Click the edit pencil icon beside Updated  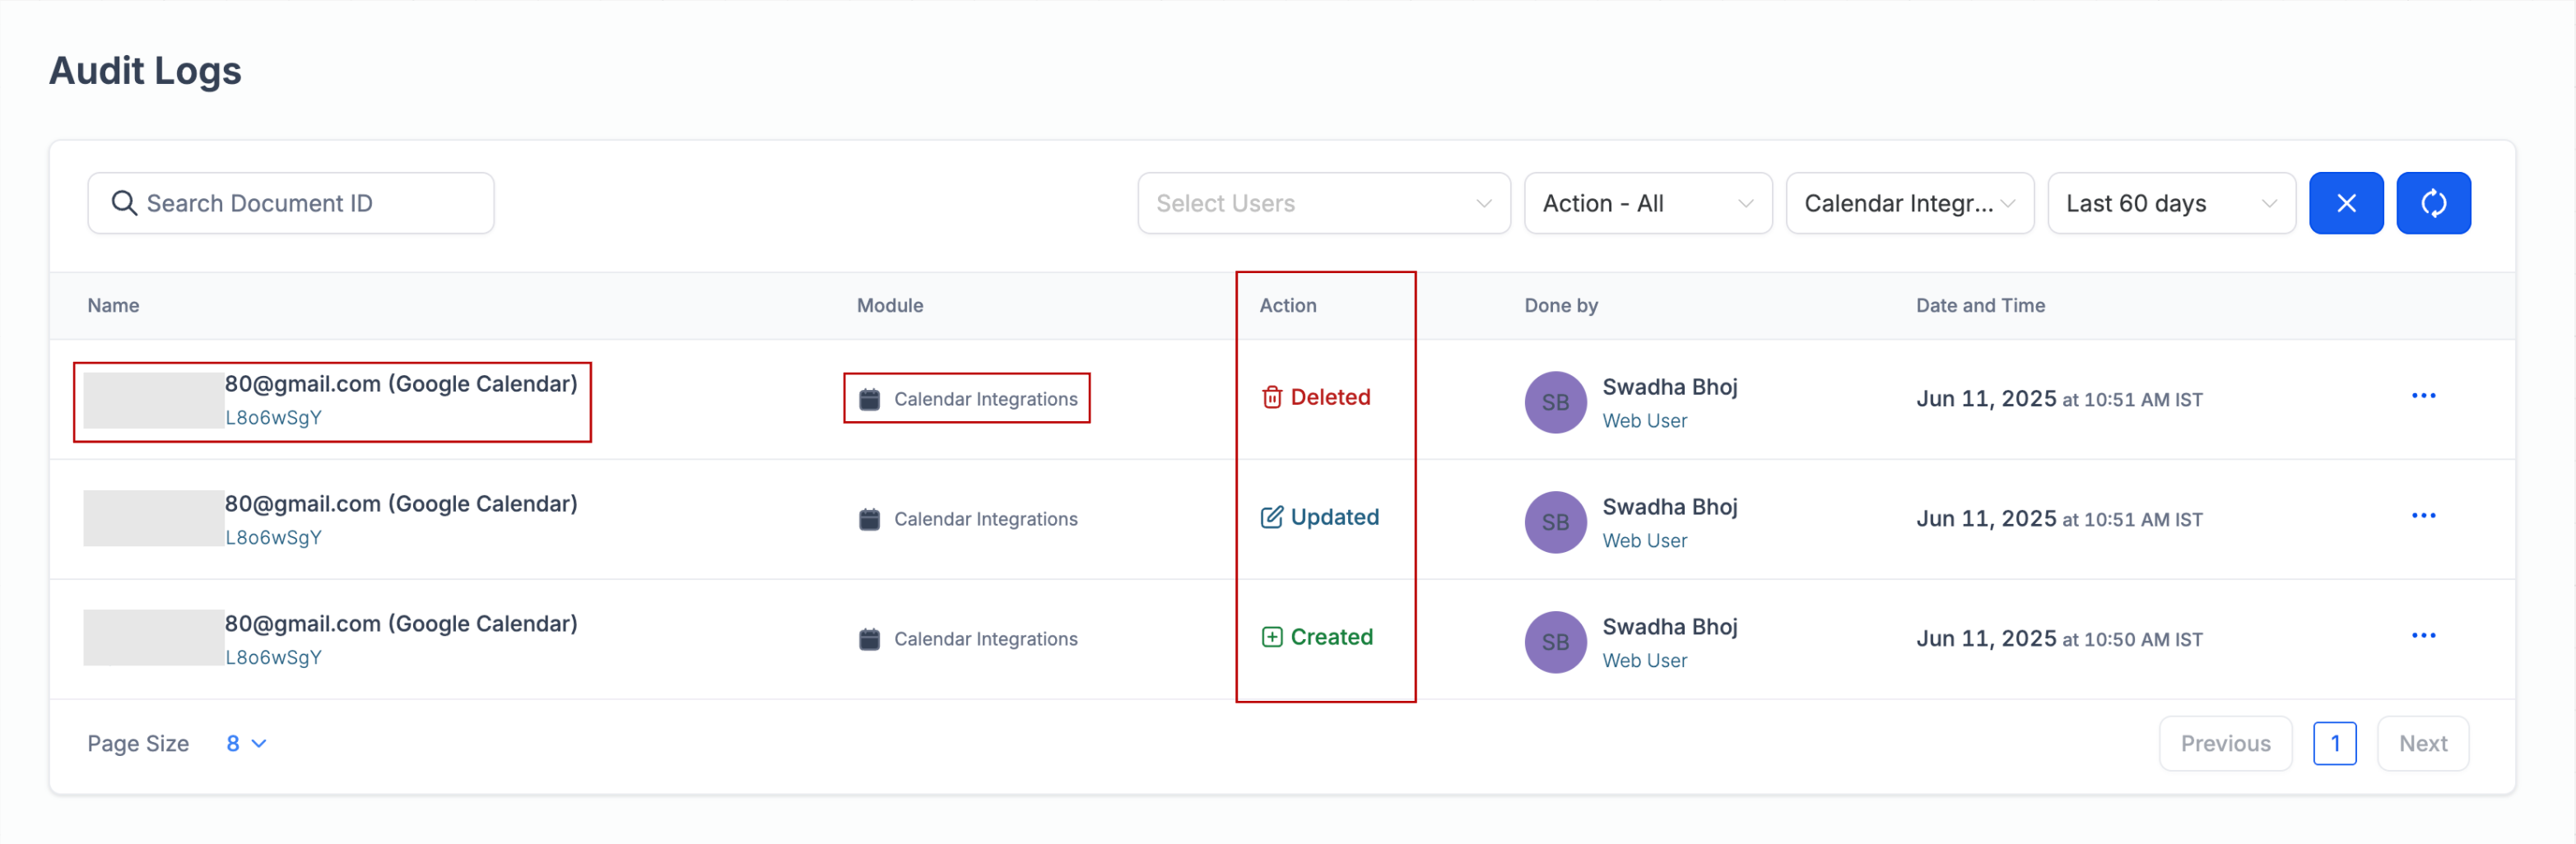(x=1271, y=517)
